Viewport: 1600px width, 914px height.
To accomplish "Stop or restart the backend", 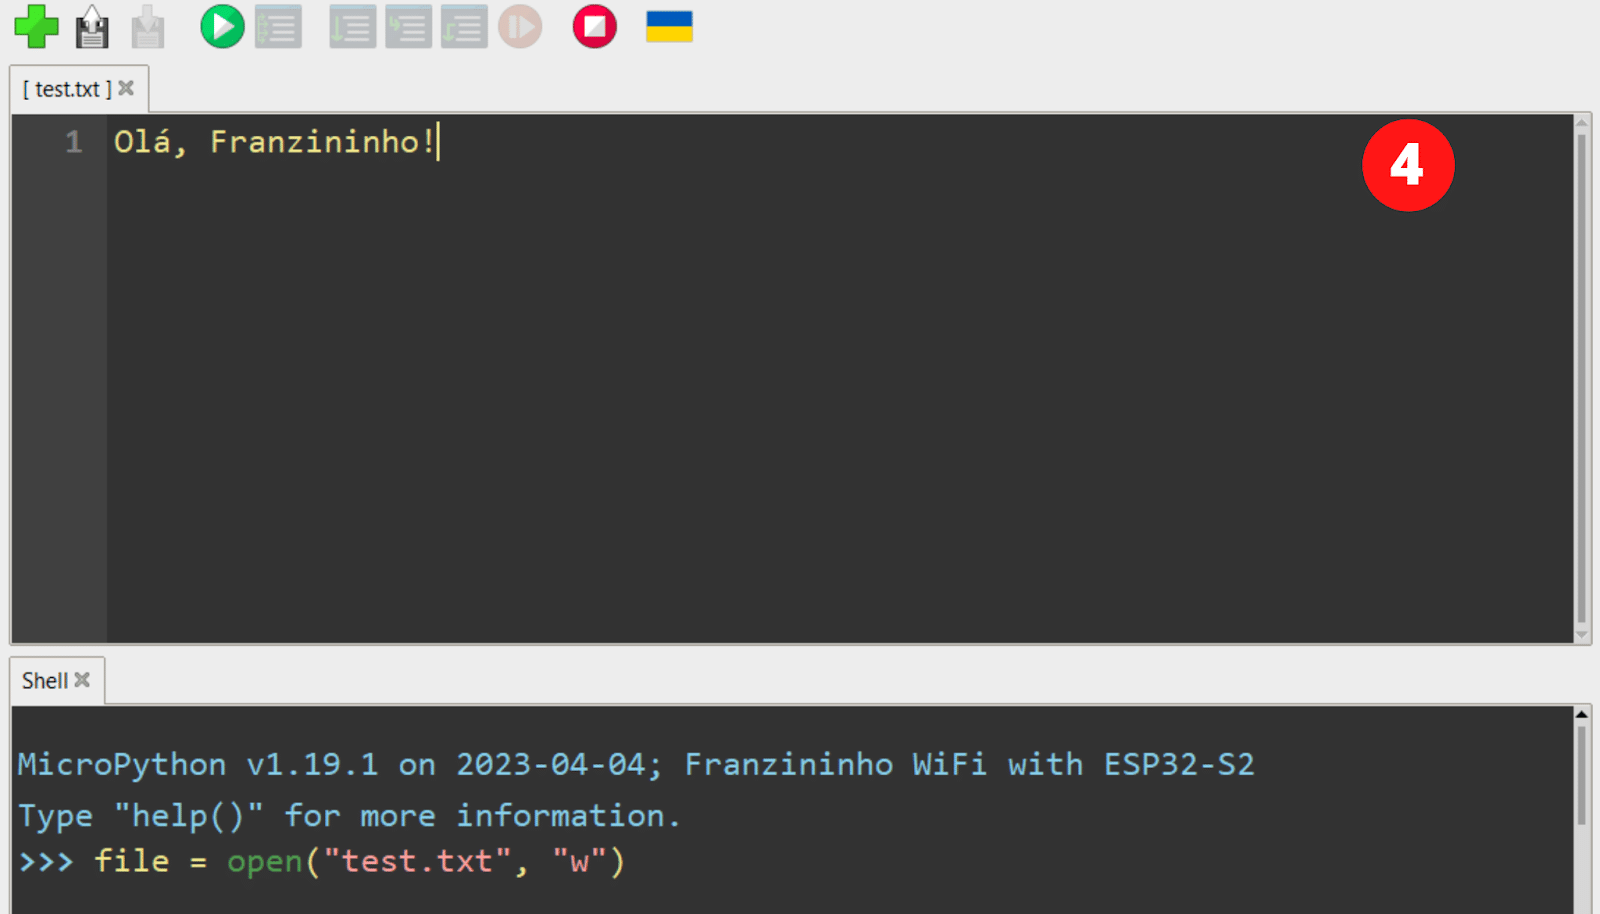I will (x=595, y=27).
